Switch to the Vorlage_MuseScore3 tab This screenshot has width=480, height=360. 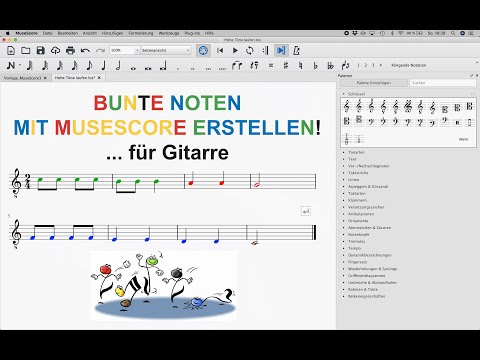[22, 78]
